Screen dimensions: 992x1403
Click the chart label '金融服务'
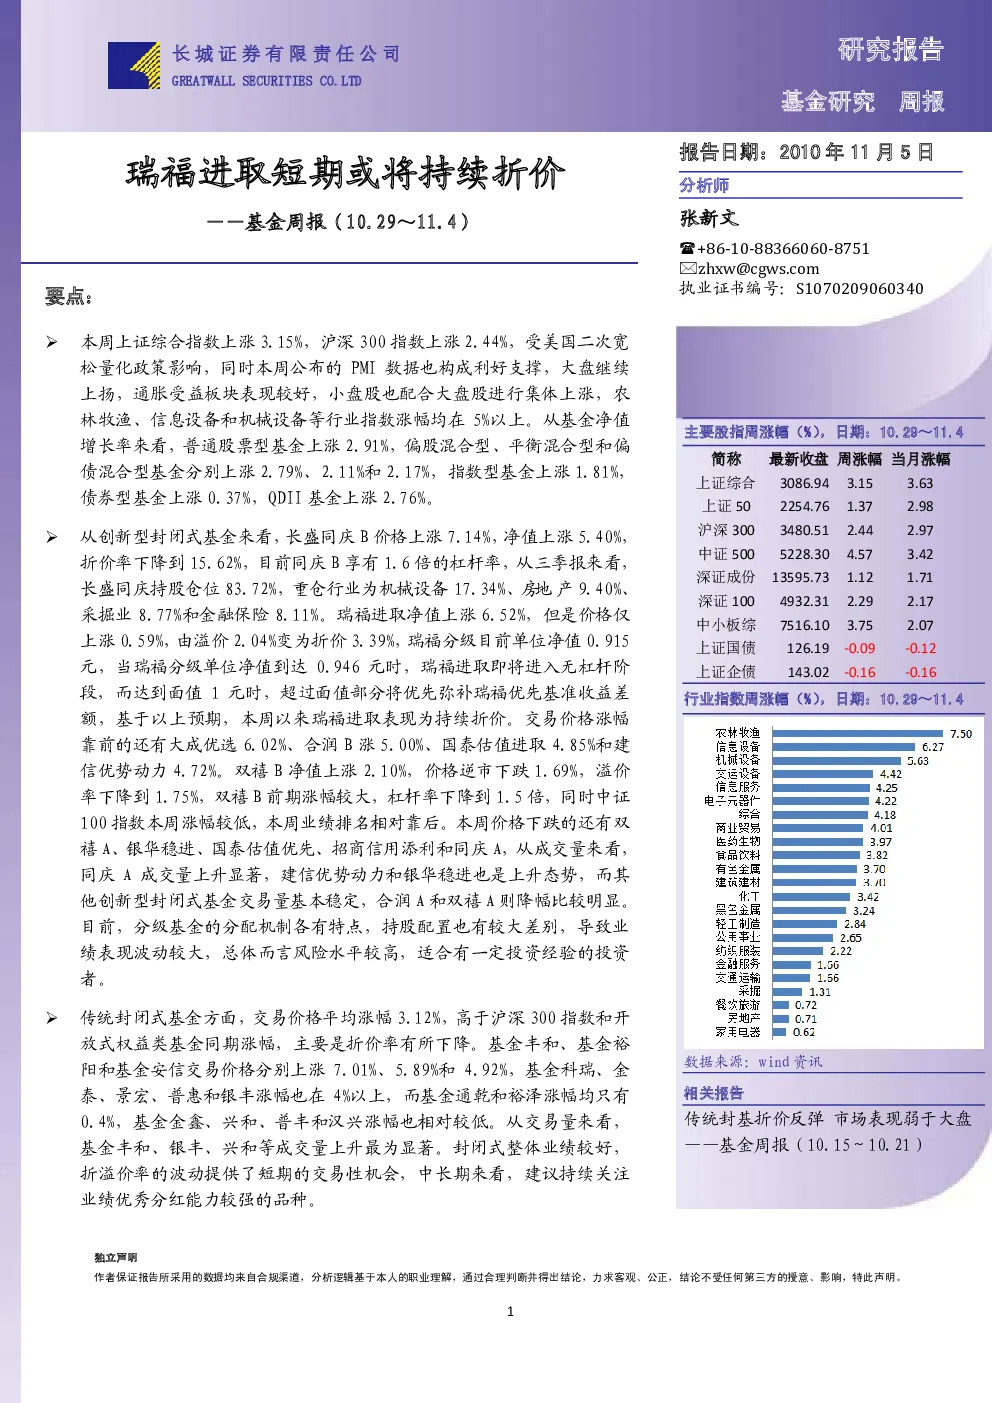tap(738, 964)
